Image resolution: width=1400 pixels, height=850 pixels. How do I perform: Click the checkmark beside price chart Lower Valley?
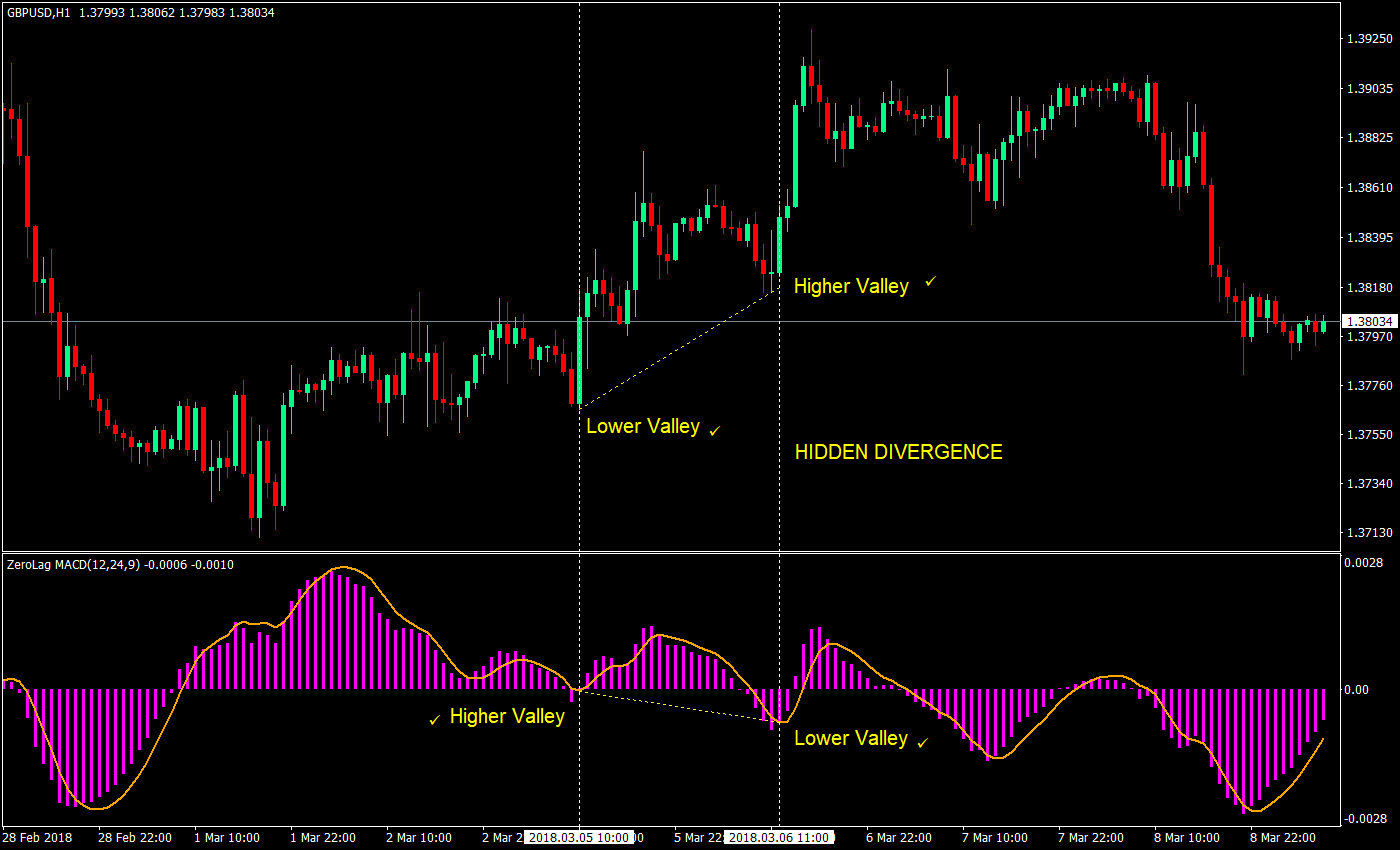point(714,430)
